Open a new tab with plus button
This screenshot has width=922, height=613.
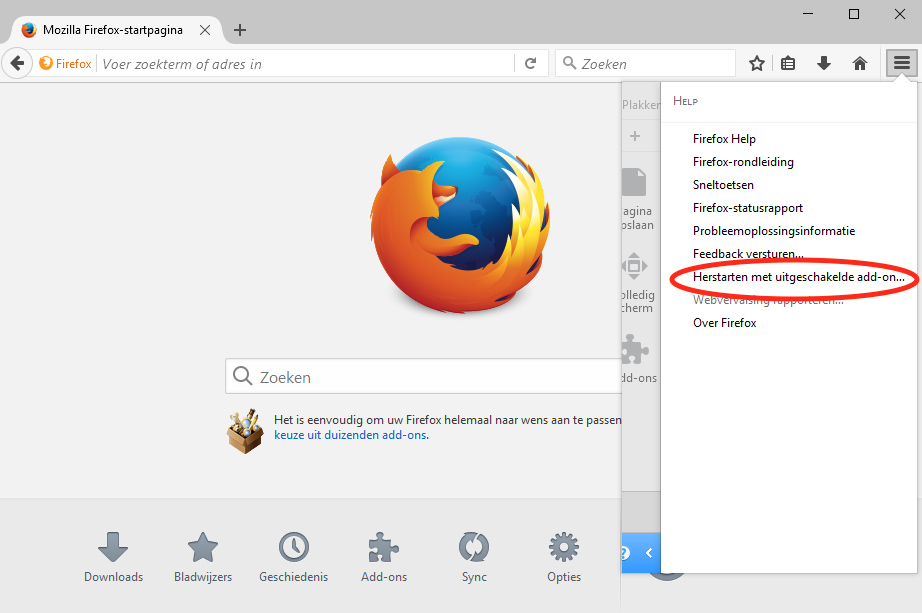[239, 30]
